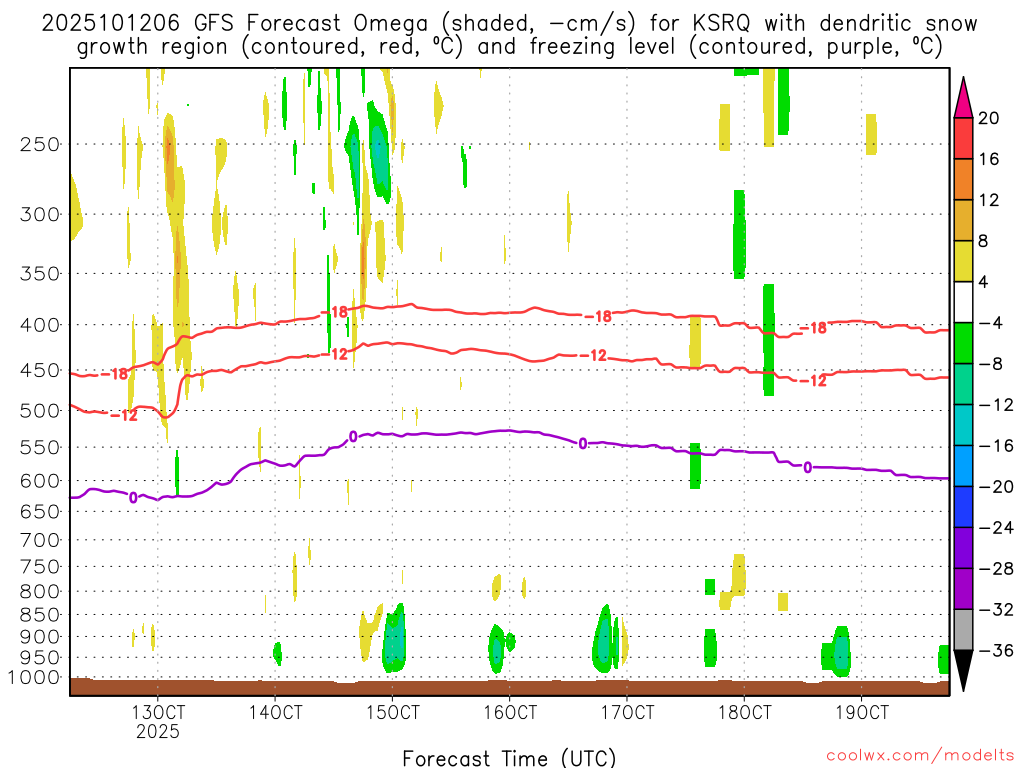Click the black downward arrow below colorbar

coord(963,671)
